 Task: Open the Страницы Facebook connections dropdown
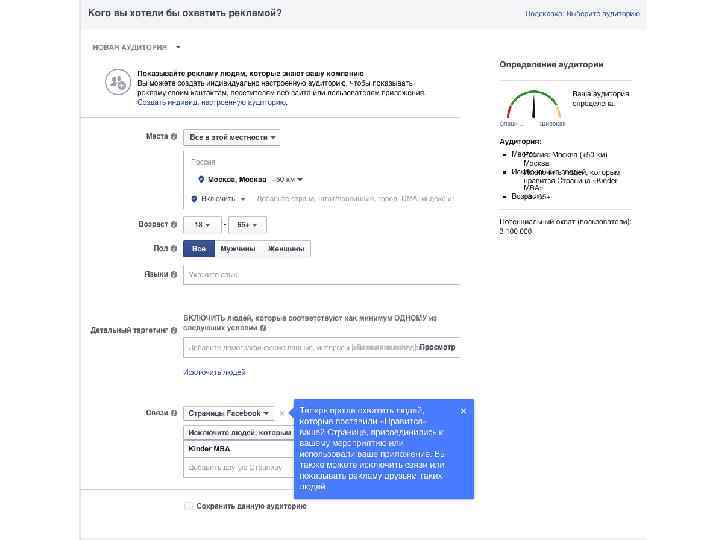click(x=229, y=413)
